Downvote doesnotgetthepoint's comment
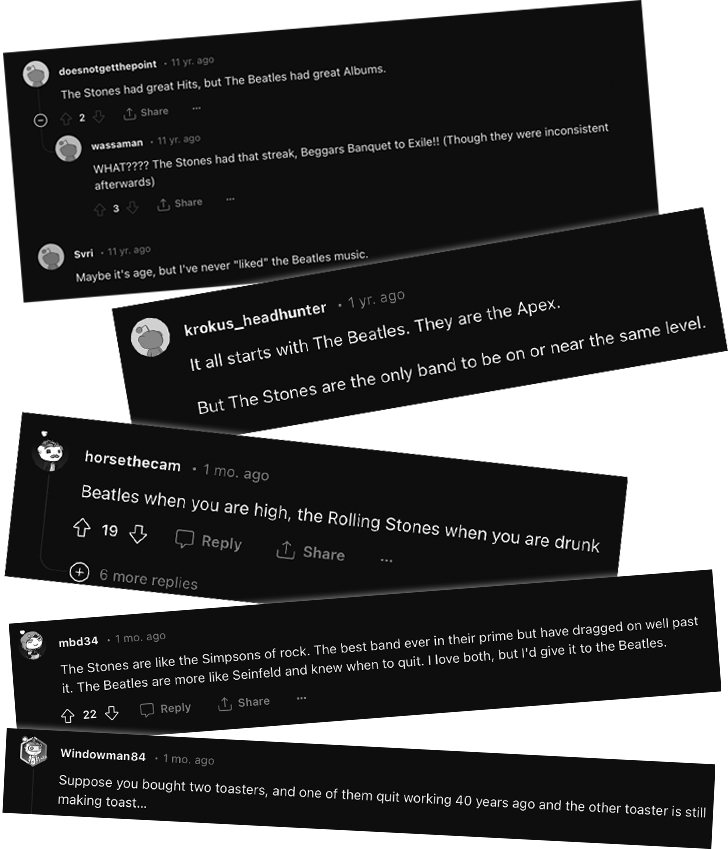Screen dimensions: 728x850 point(98,116)
